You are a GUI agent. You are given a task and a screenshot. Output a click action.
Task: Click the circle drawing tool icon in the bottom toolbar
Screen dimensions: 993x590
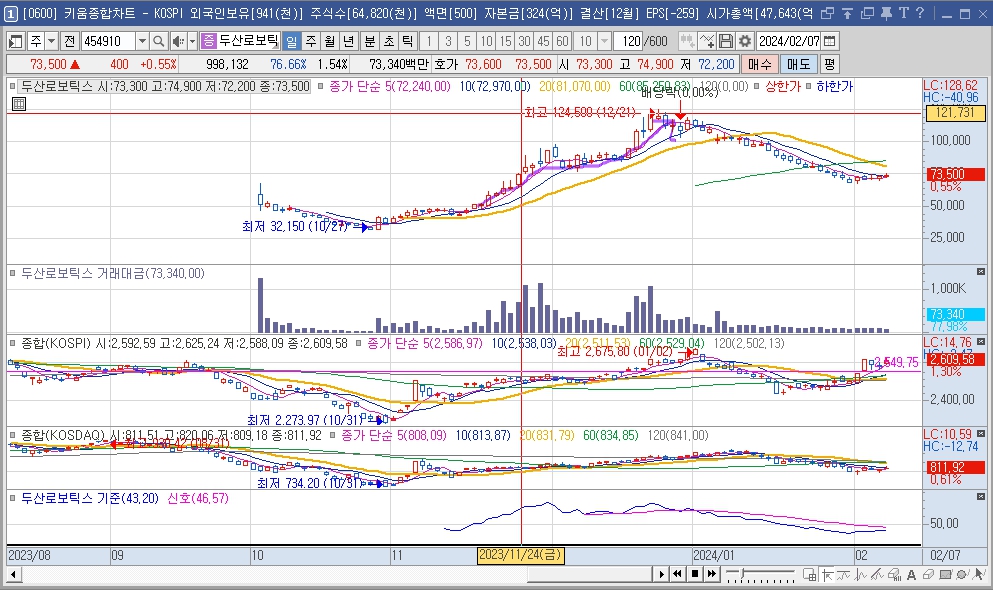pyautogui.click(x=963, y=575)
